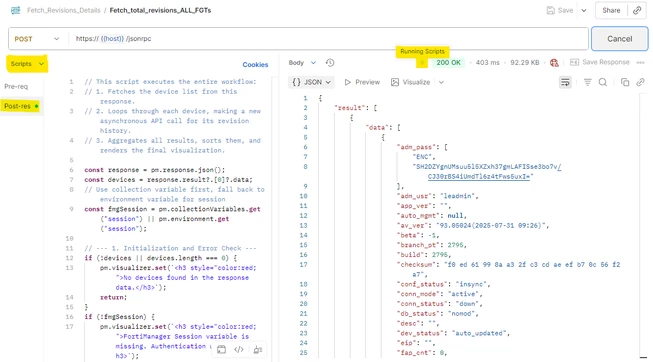Click the script code-brackets icon
Viewport: 653px width, 362px height.
point(239,350)
